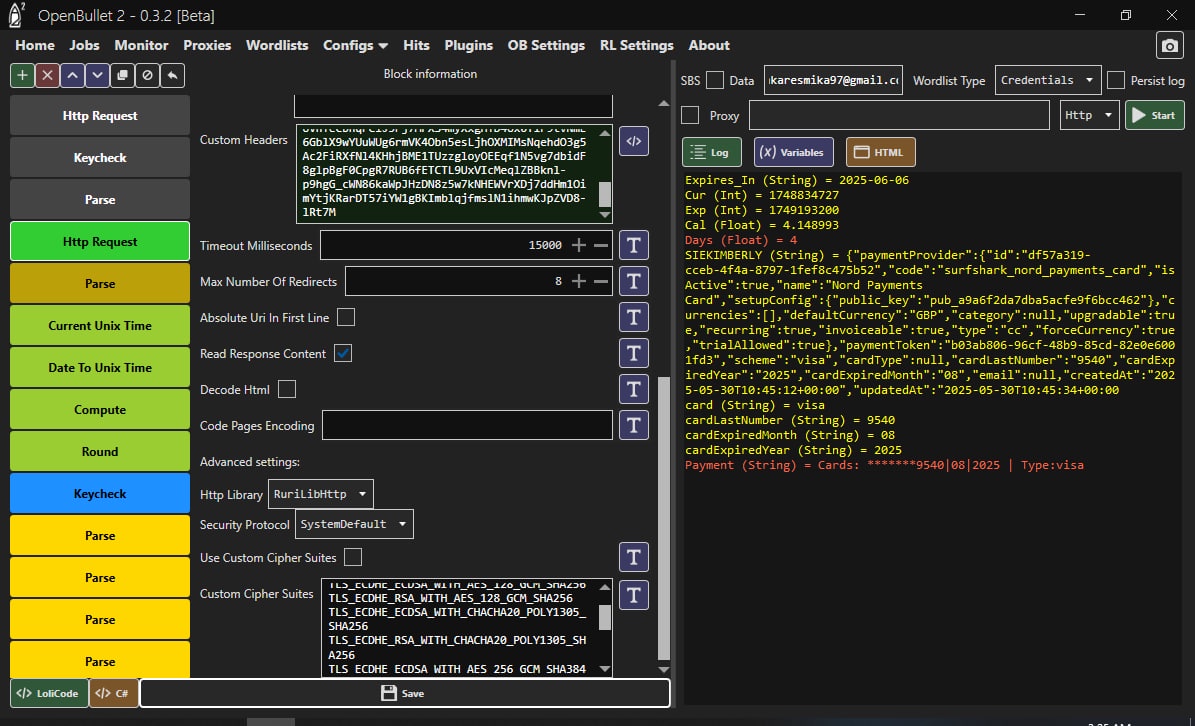Viewport: 1195px width, 726px height.
Task: Move the selected block down
Action: pyautogui.click(x=98, y=75)
